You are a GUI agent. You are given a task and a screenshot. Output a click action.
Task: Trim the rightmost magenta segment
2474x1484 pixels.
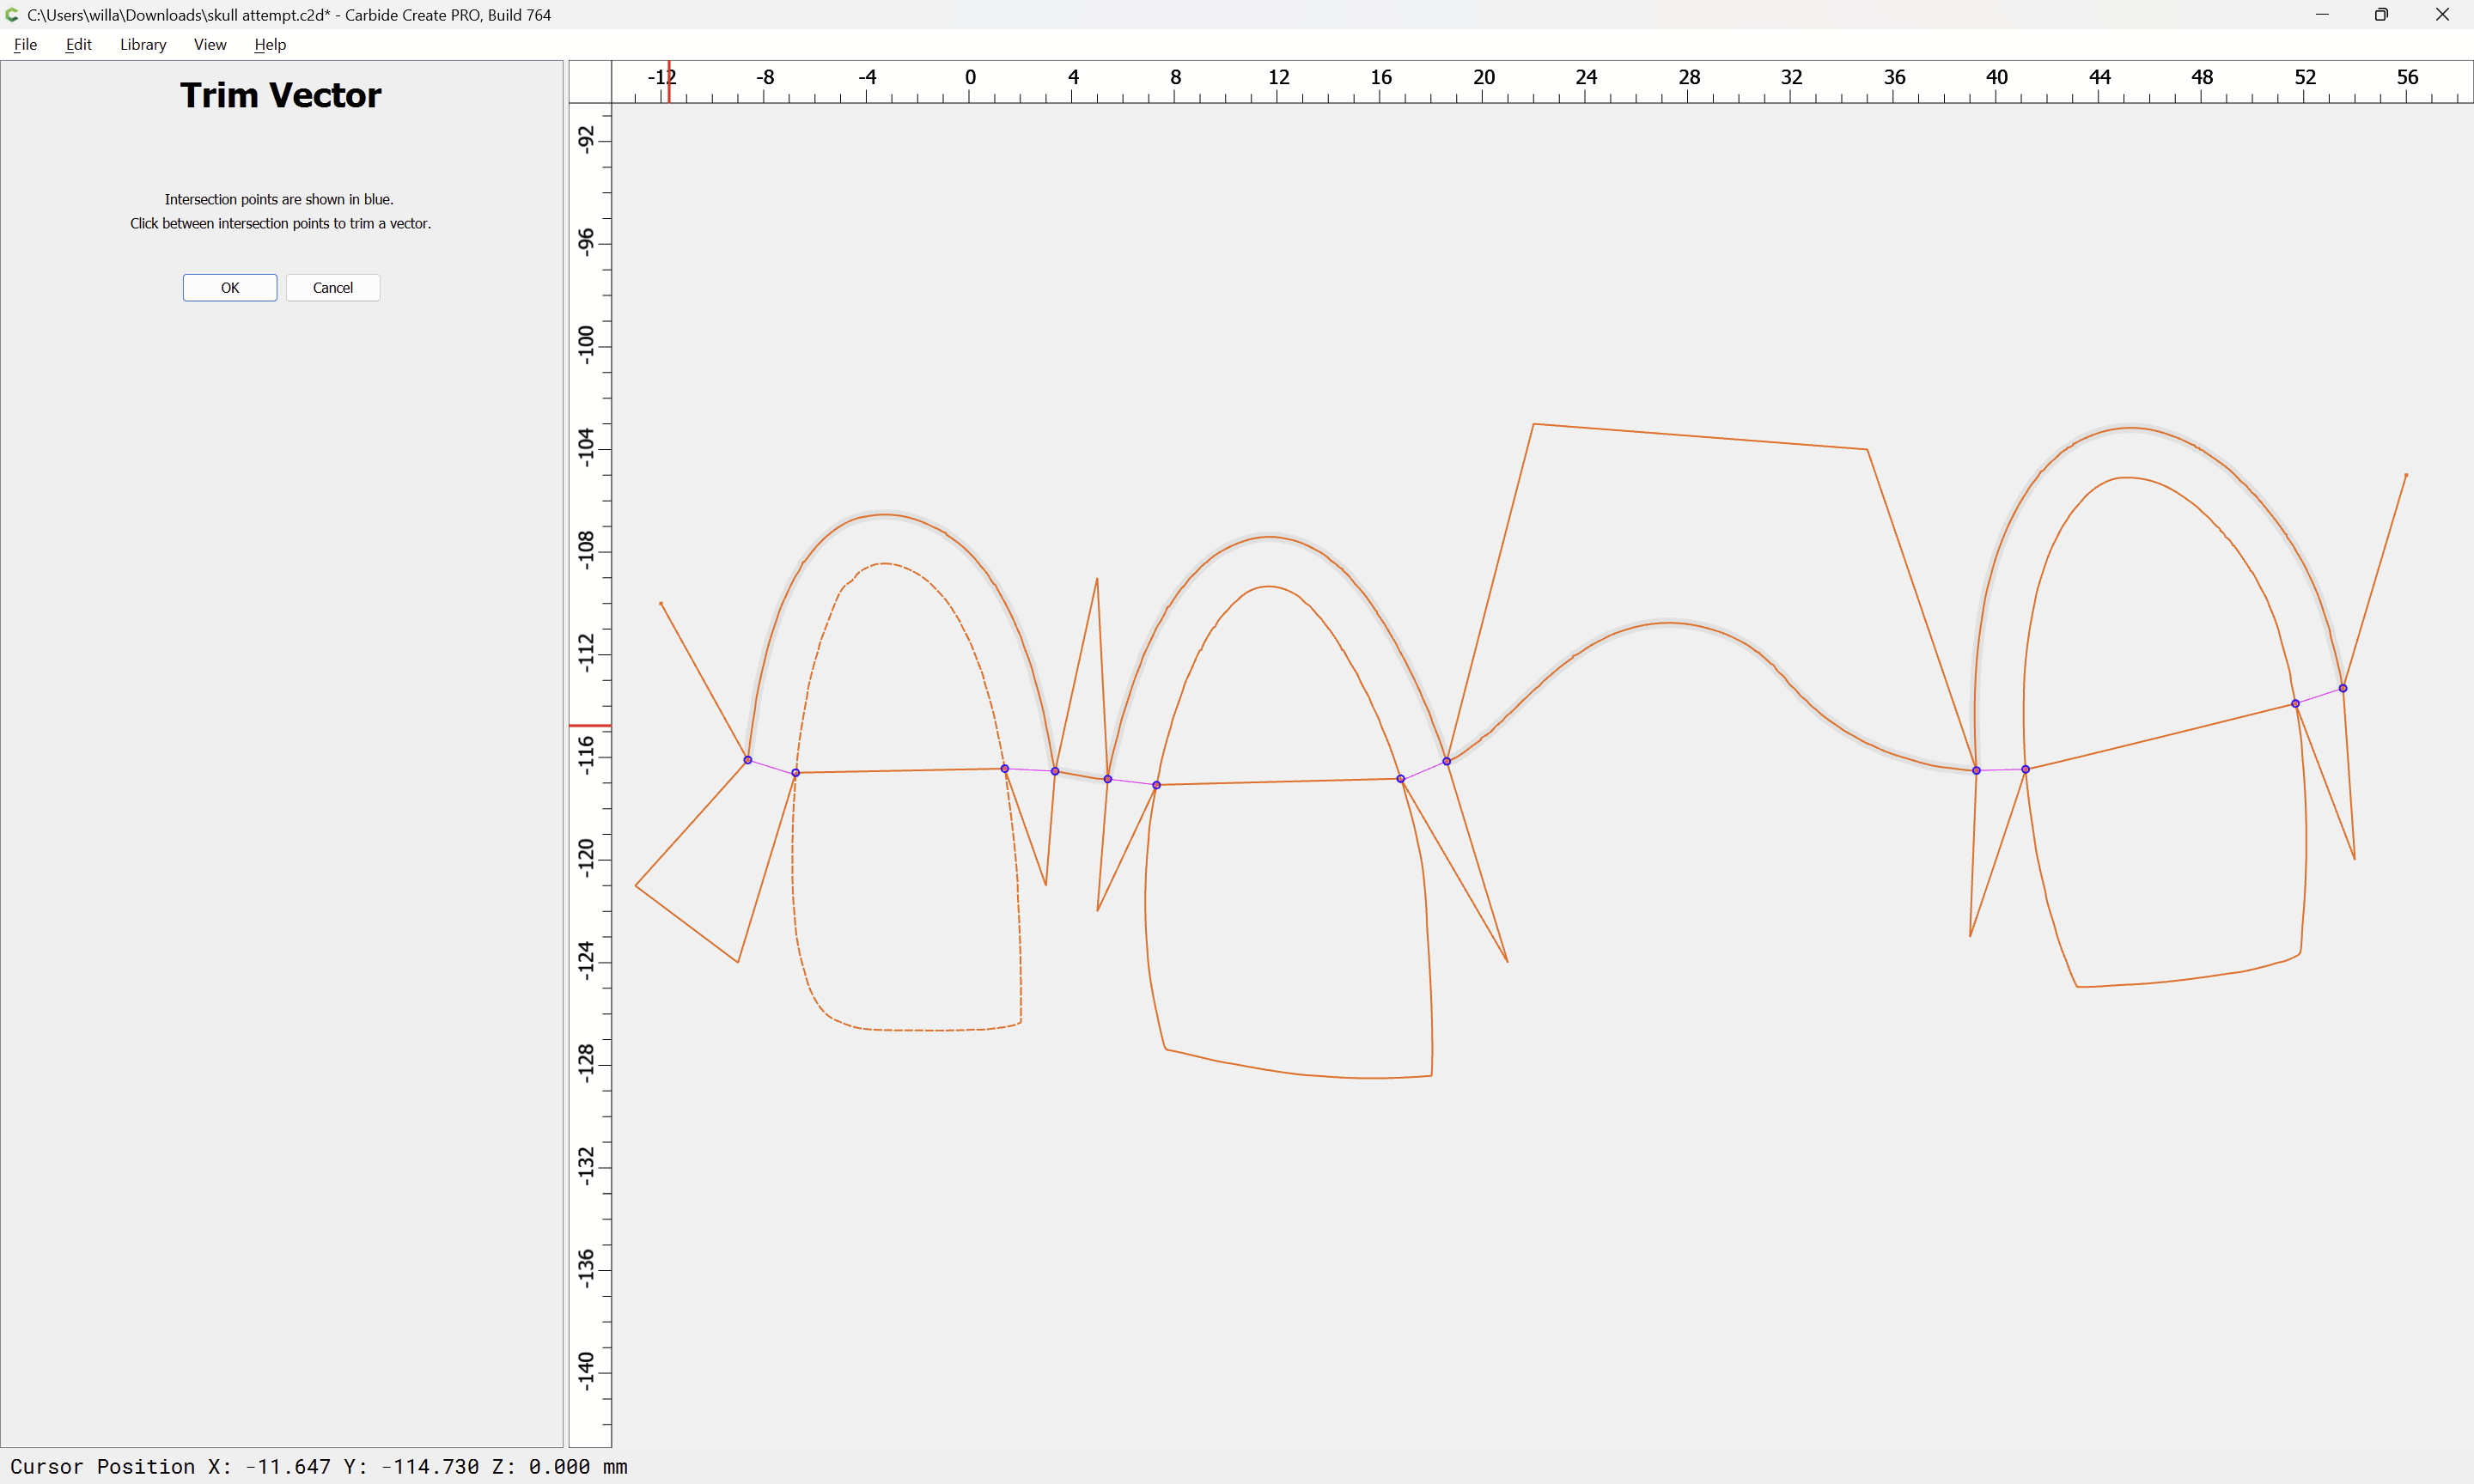(x=2319, y=696)
